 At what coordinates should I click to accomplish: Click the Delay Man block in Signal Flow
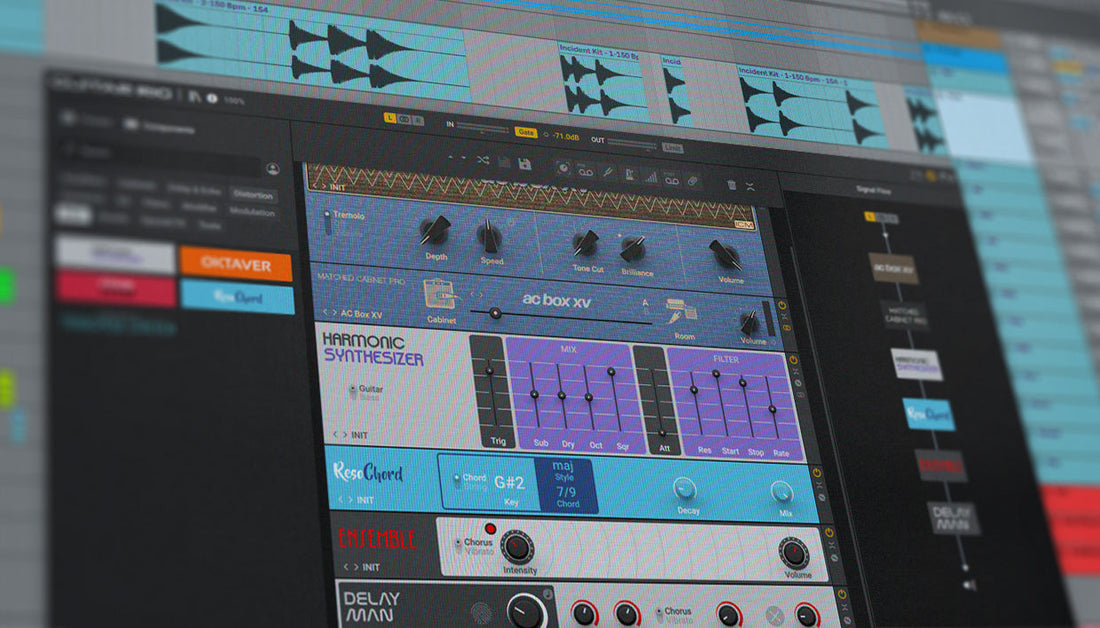(x=953, y=518)
